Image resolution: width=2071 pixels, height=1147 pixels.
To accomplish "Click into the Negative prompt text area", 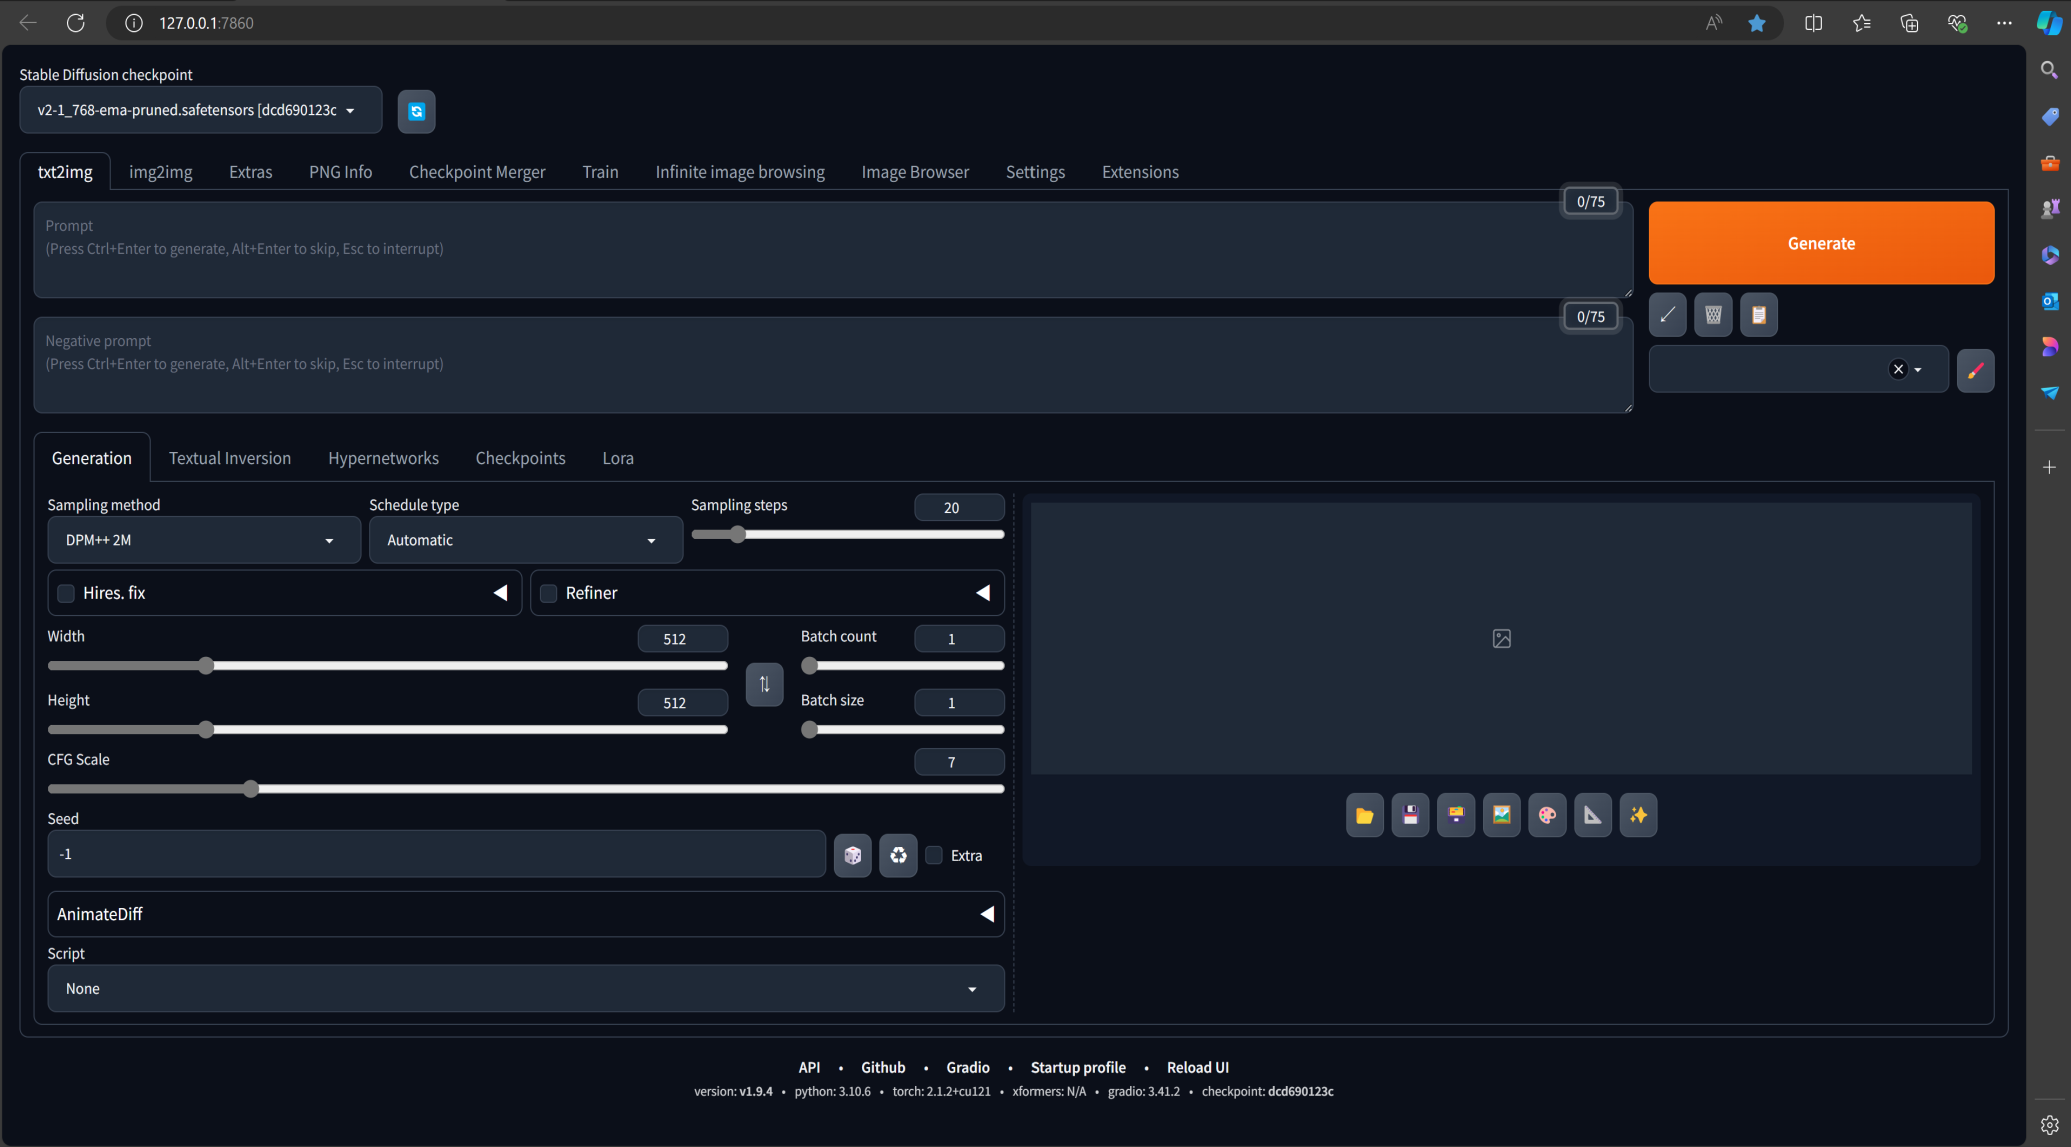I will [833, 365].
